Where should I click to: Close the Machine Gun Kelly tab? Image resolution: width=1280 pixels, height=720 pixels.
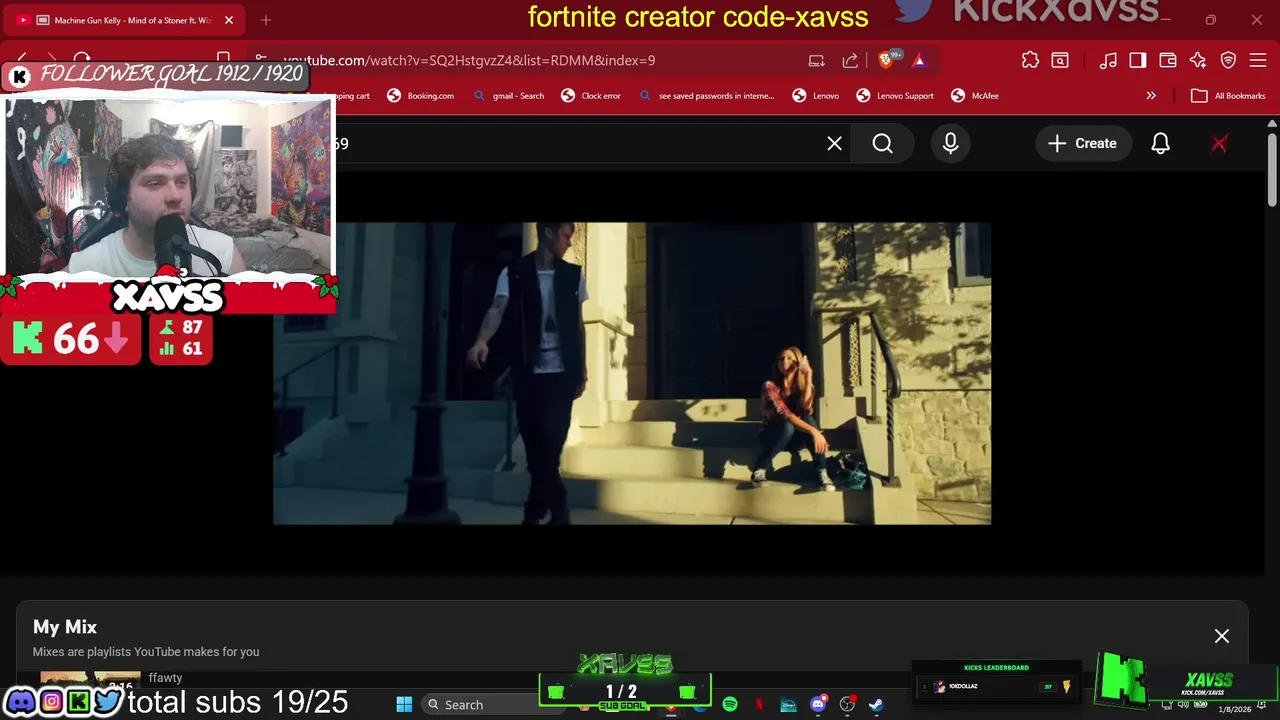(229, 20)
